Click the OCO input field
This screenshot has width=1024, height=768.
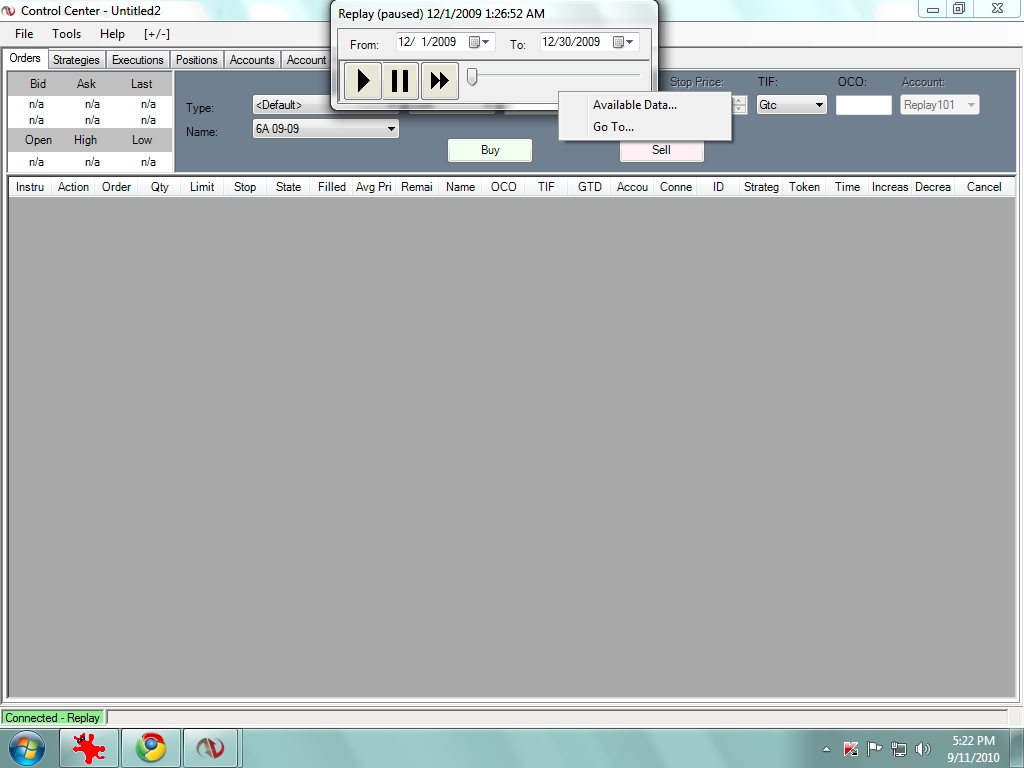(863, 105)
